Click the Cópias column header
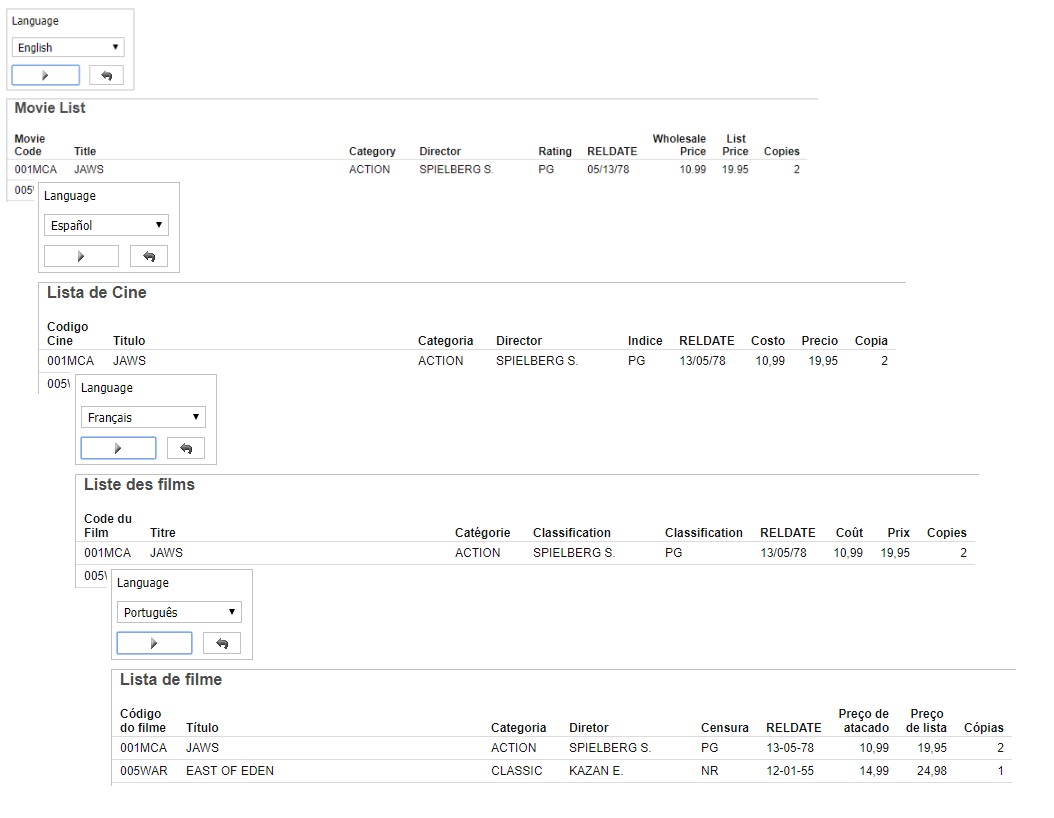 [983, 728]
